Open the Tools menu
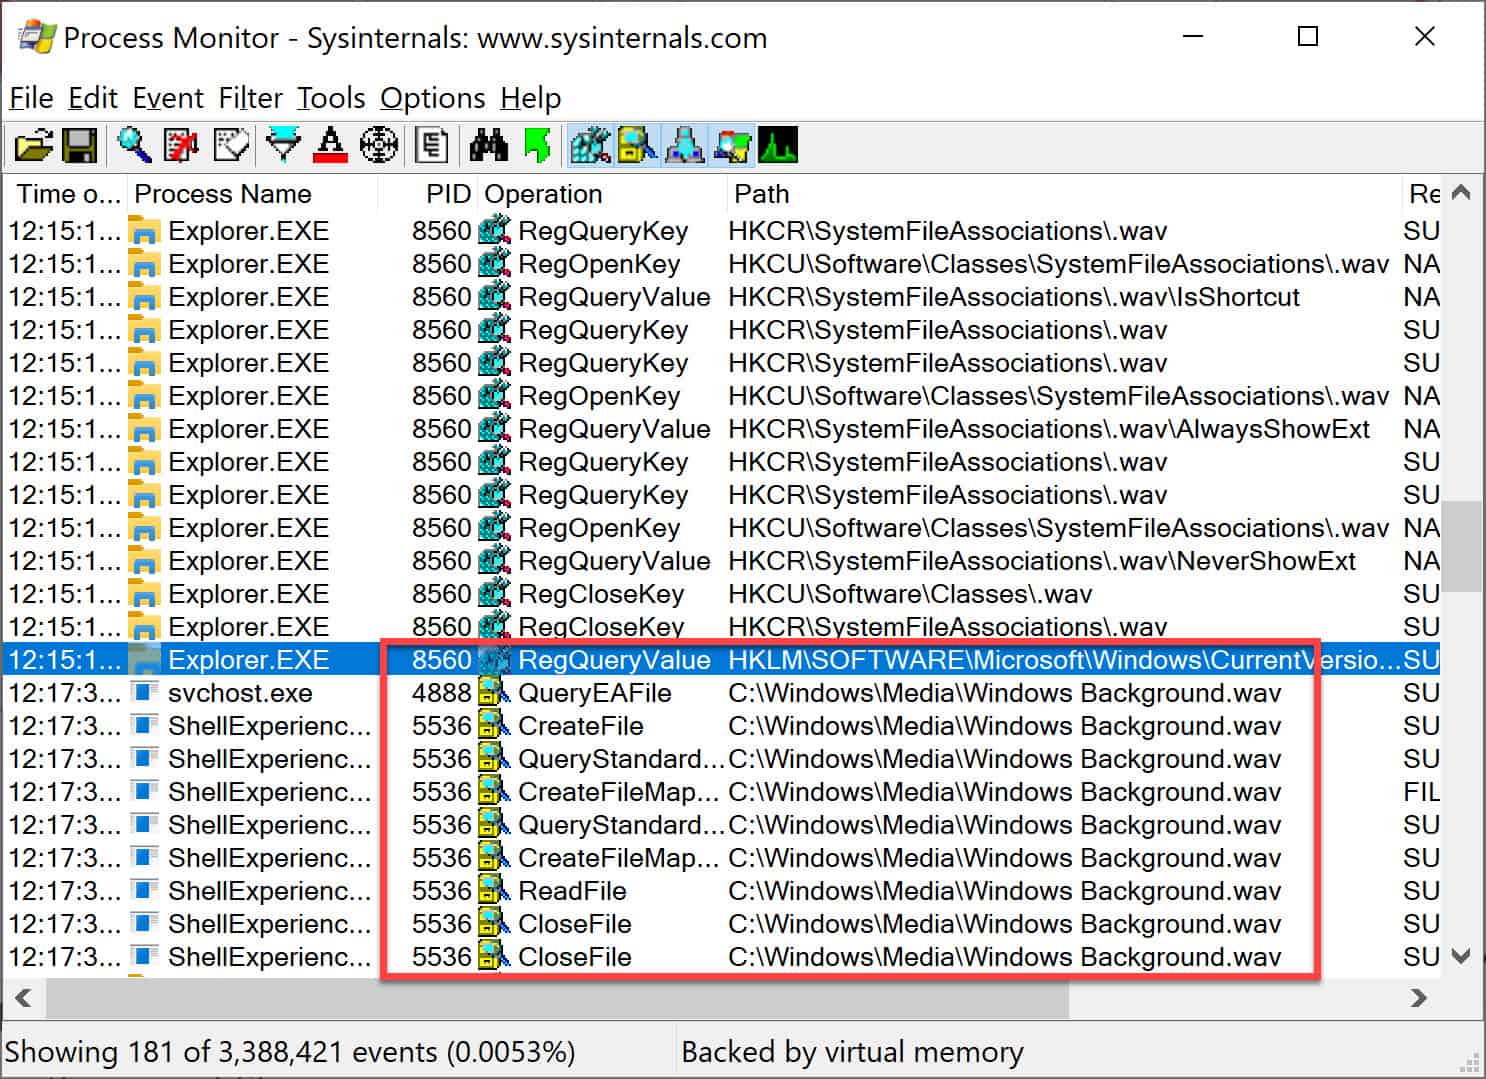Screen dimensions: 1486x1079 (x=331, y=98)
